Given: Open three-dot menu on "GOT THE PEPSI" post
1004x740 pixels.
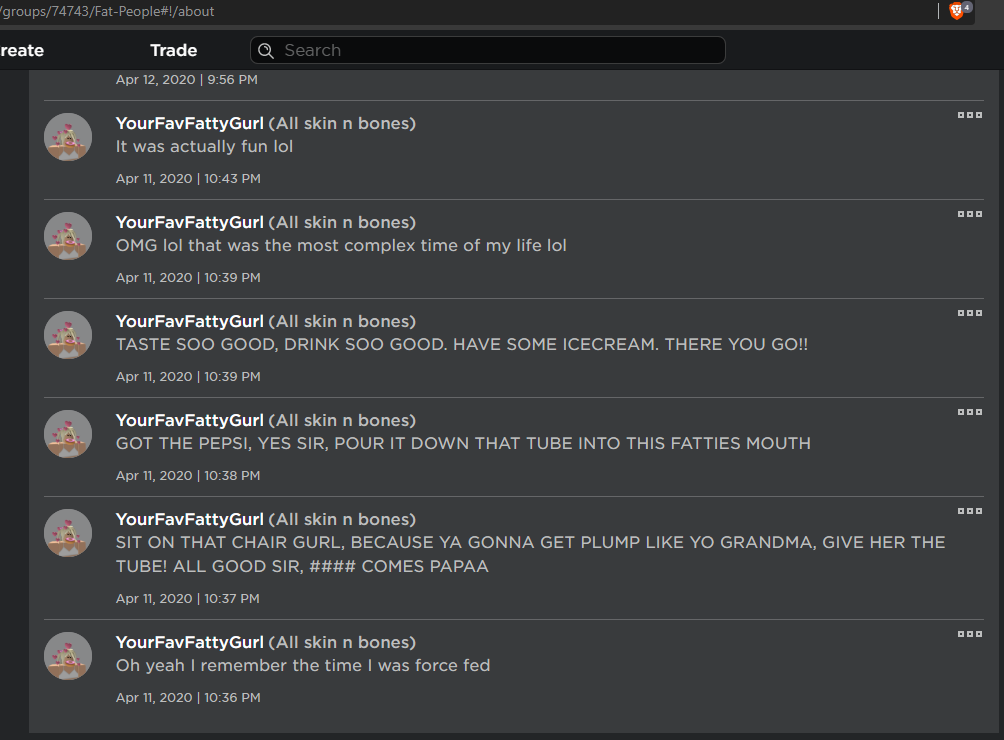Looking at the screenshot, I should pyautogui.click(x=969, y=412).
